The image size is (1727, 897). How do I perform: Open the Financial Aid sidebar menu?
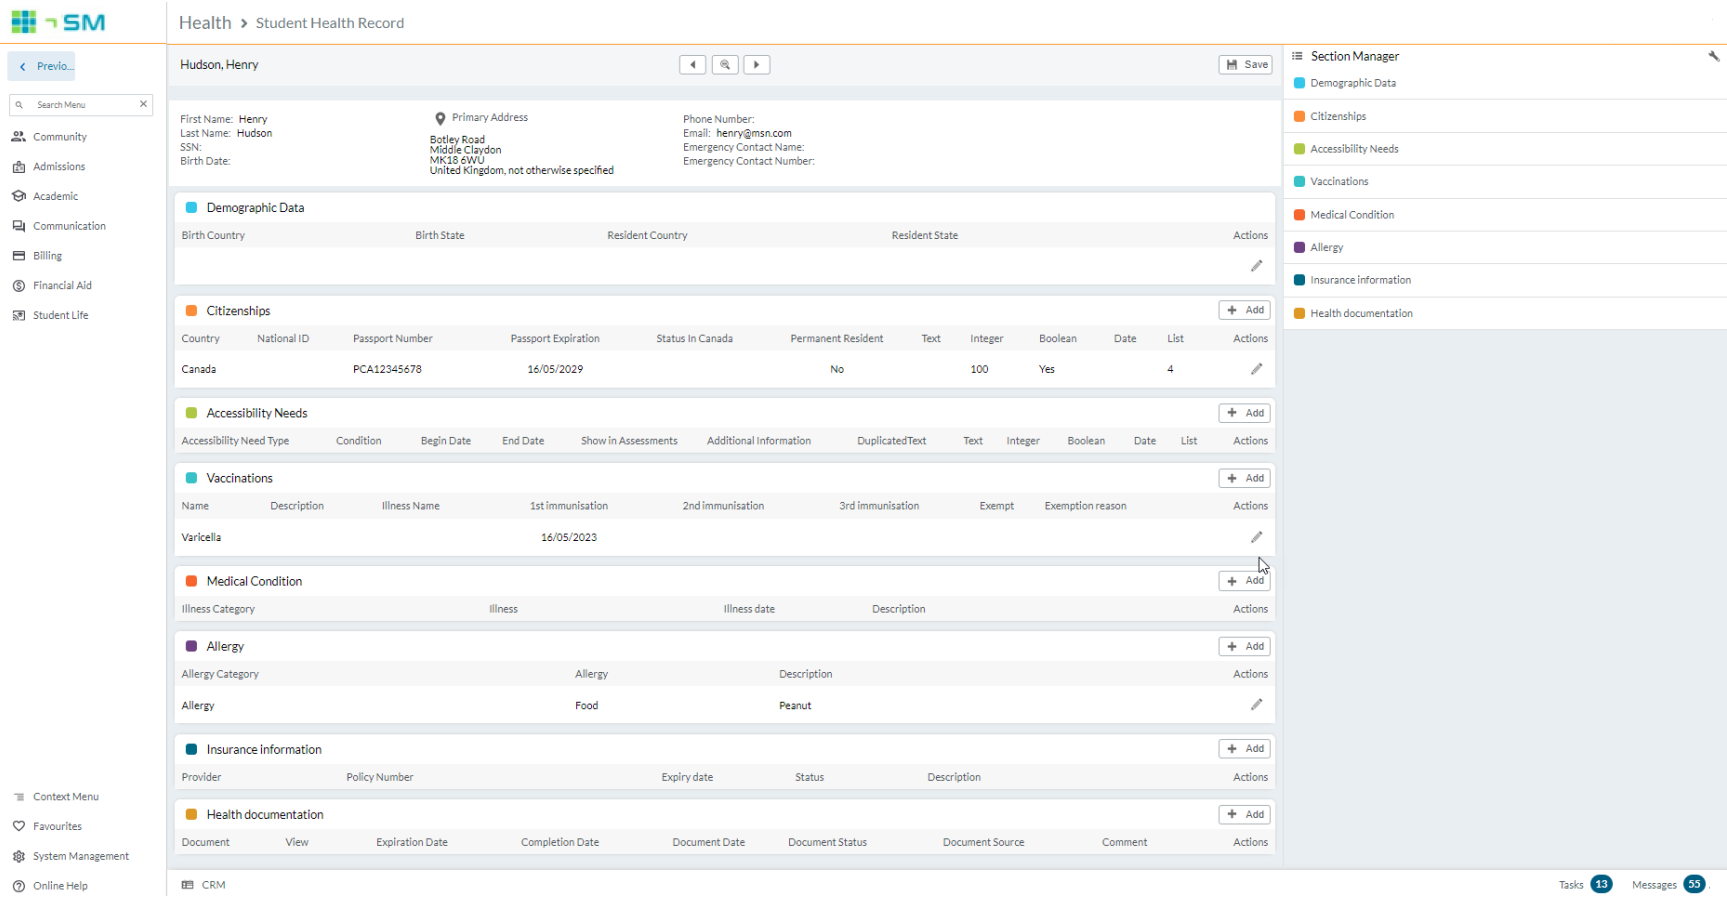[52, 286]
